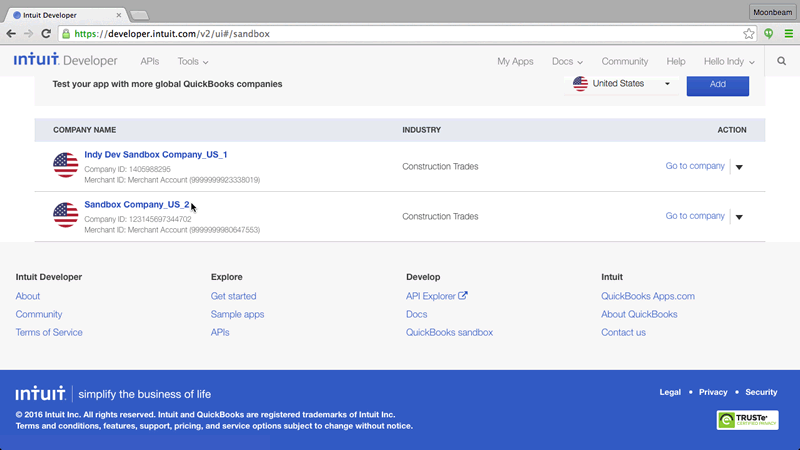Open Sample apps footer link
Image resolution: width=800 pixels, height=450 pixels.
coord(237,314)
